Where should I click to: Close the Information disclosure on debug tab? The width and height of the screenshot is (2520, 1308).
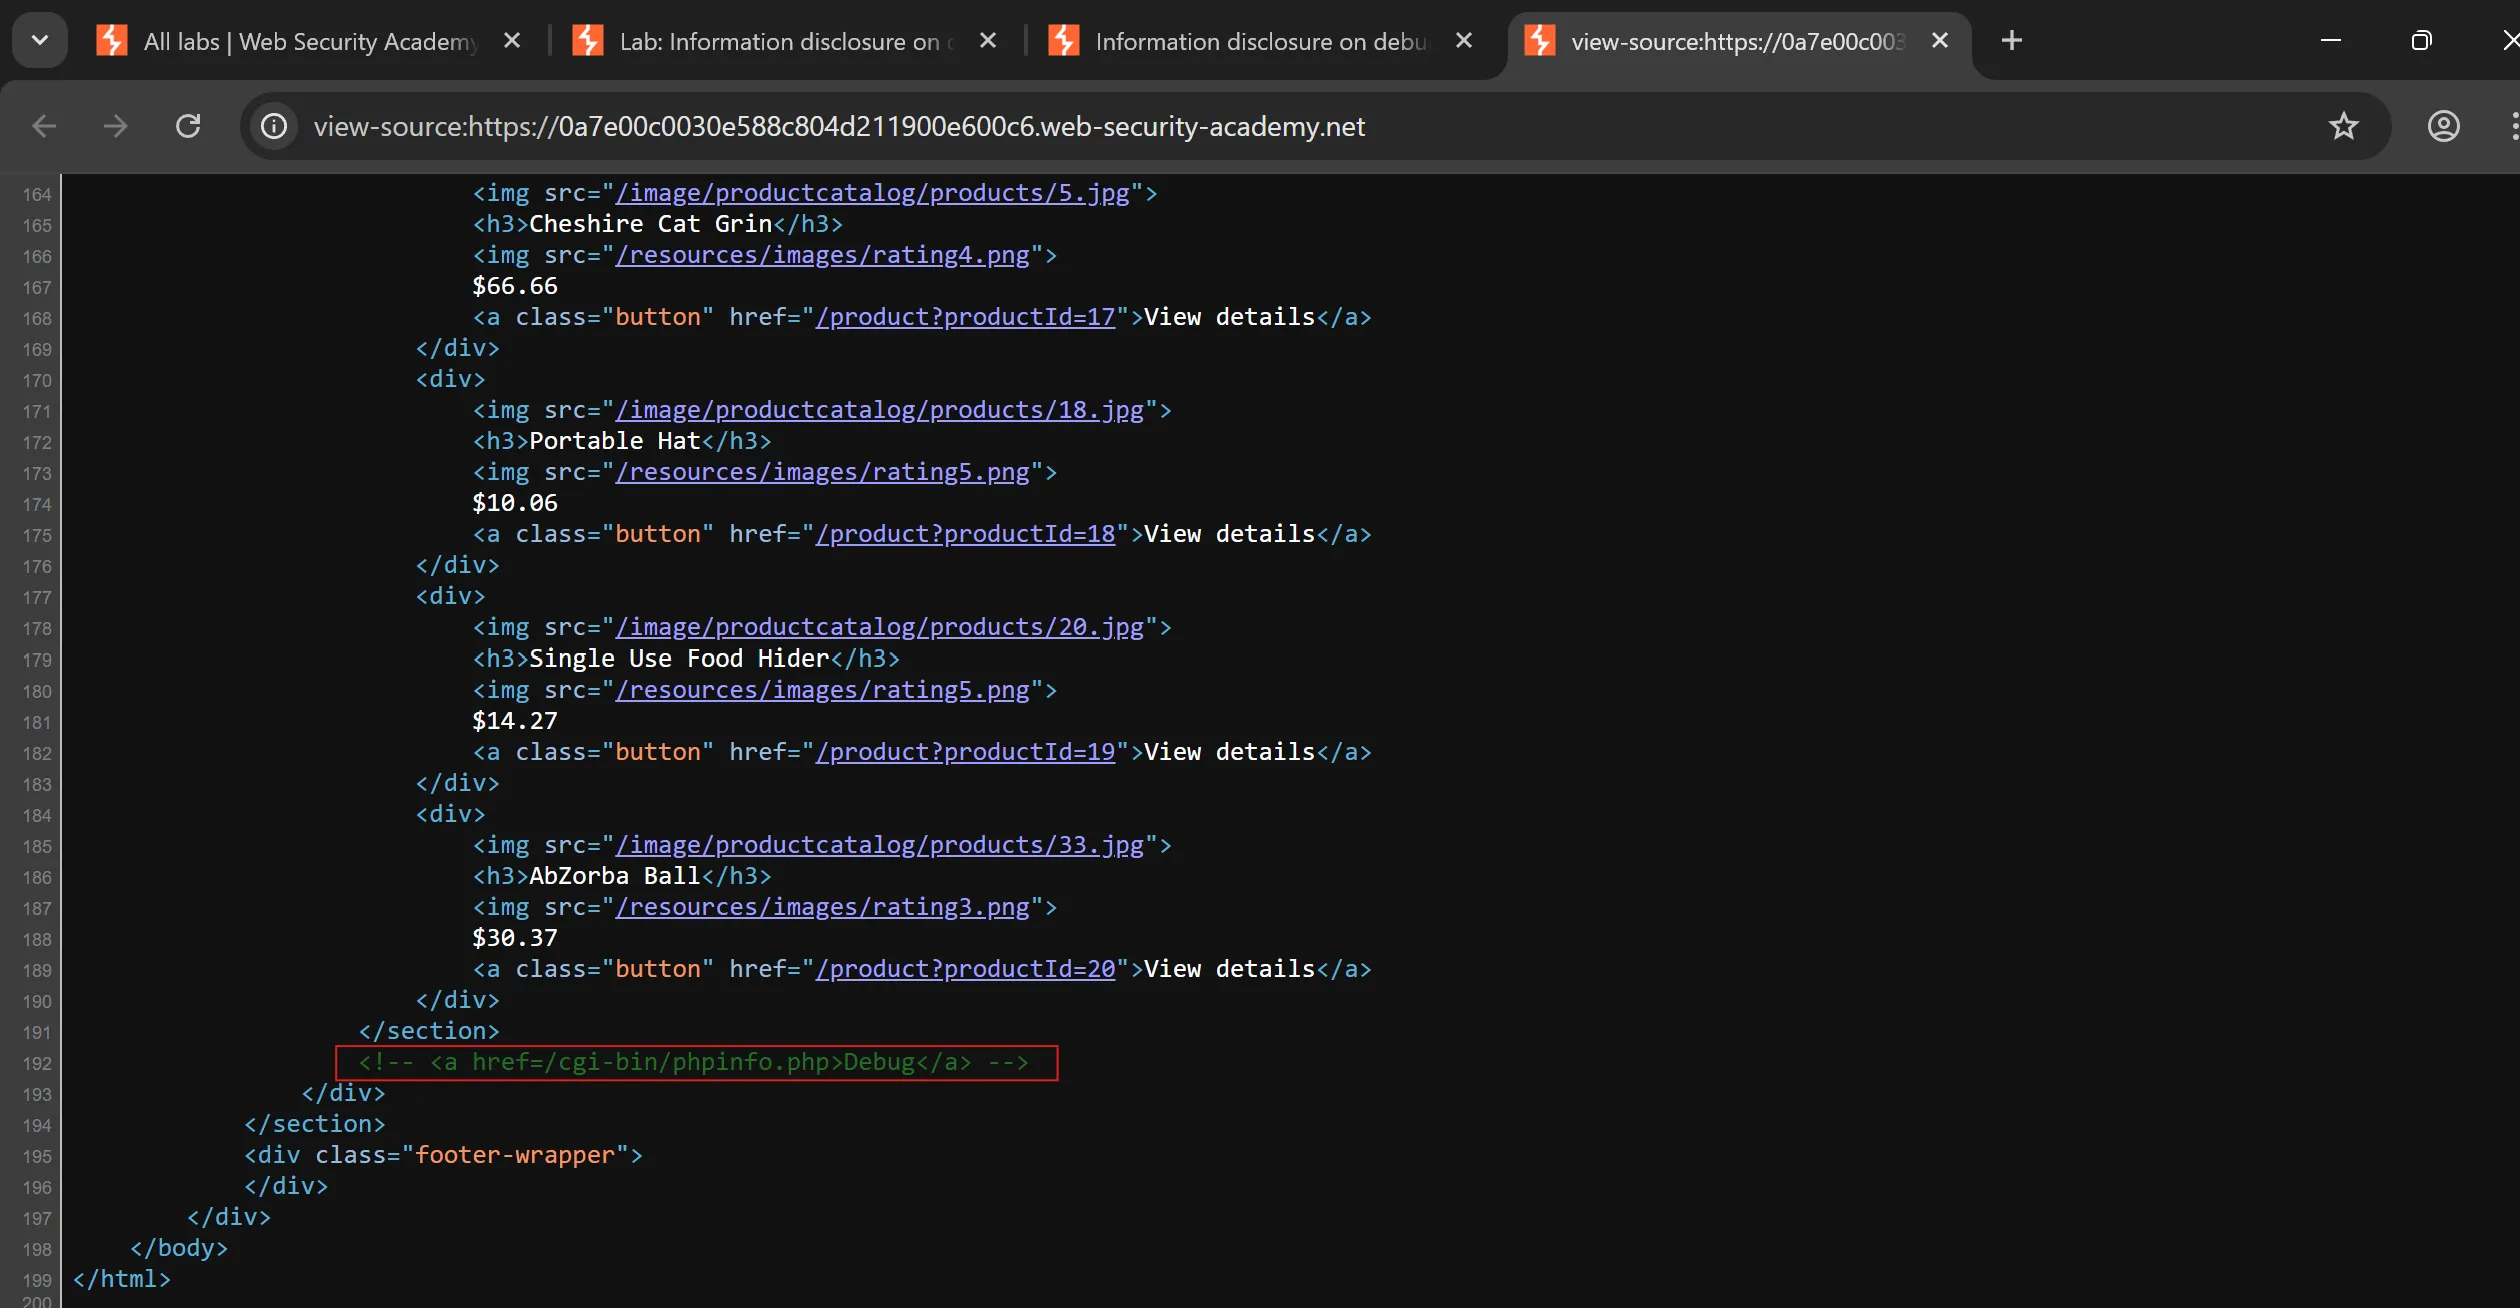1464,41
